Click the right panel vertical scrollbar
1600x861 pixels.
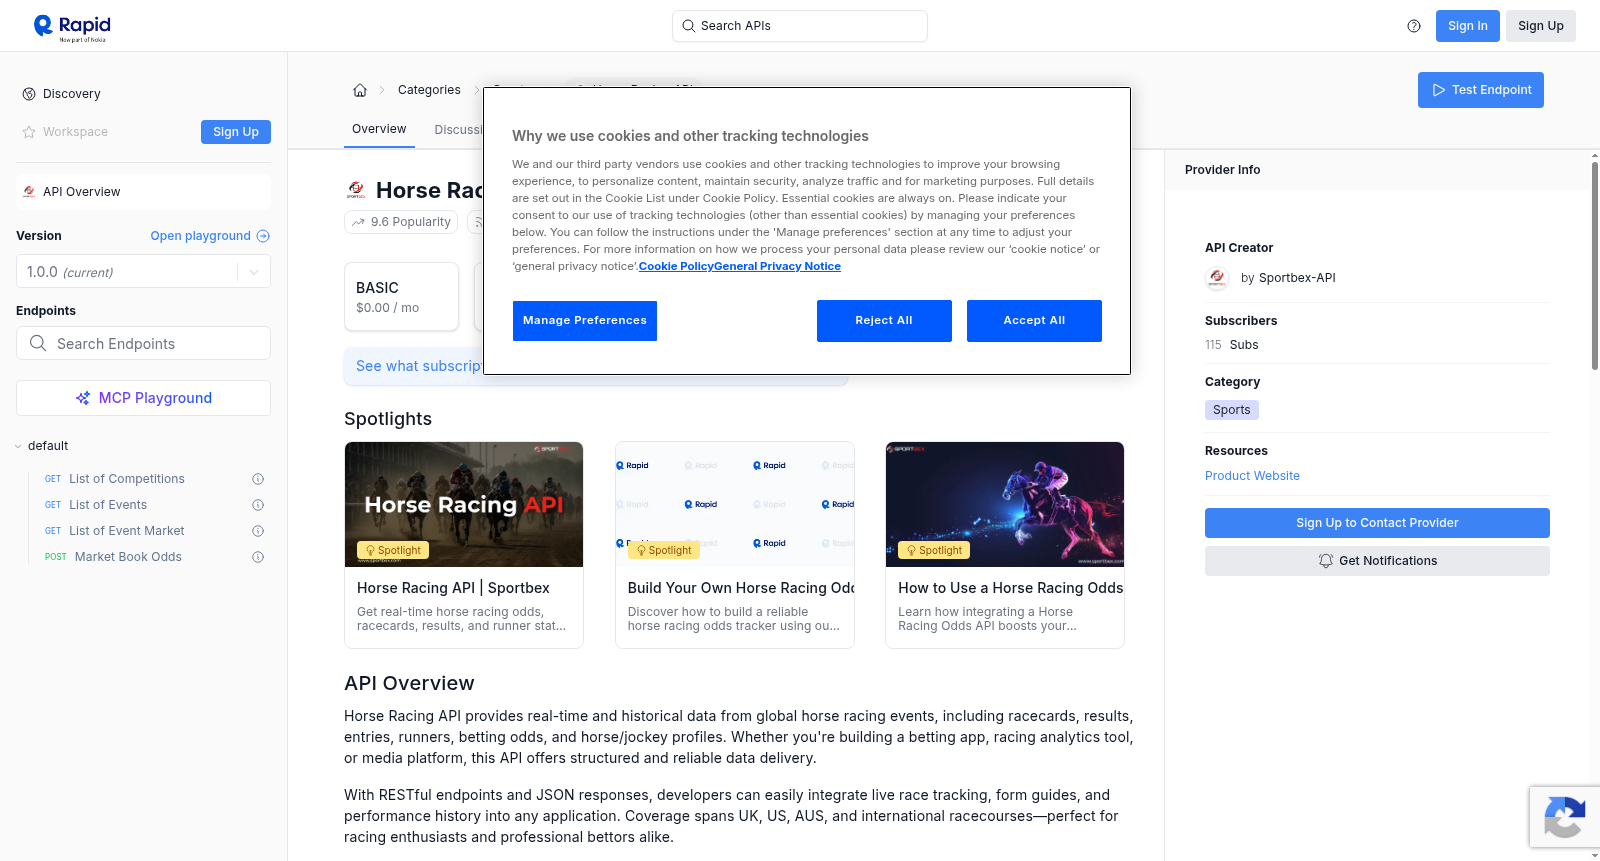(x=1594, y=265)
